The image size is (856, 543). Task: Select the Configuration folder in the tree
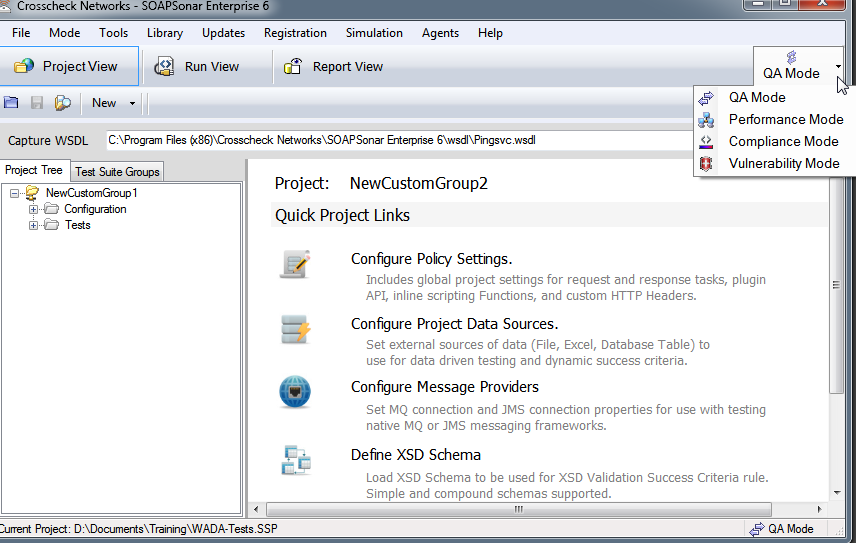(x=95, y=209)
